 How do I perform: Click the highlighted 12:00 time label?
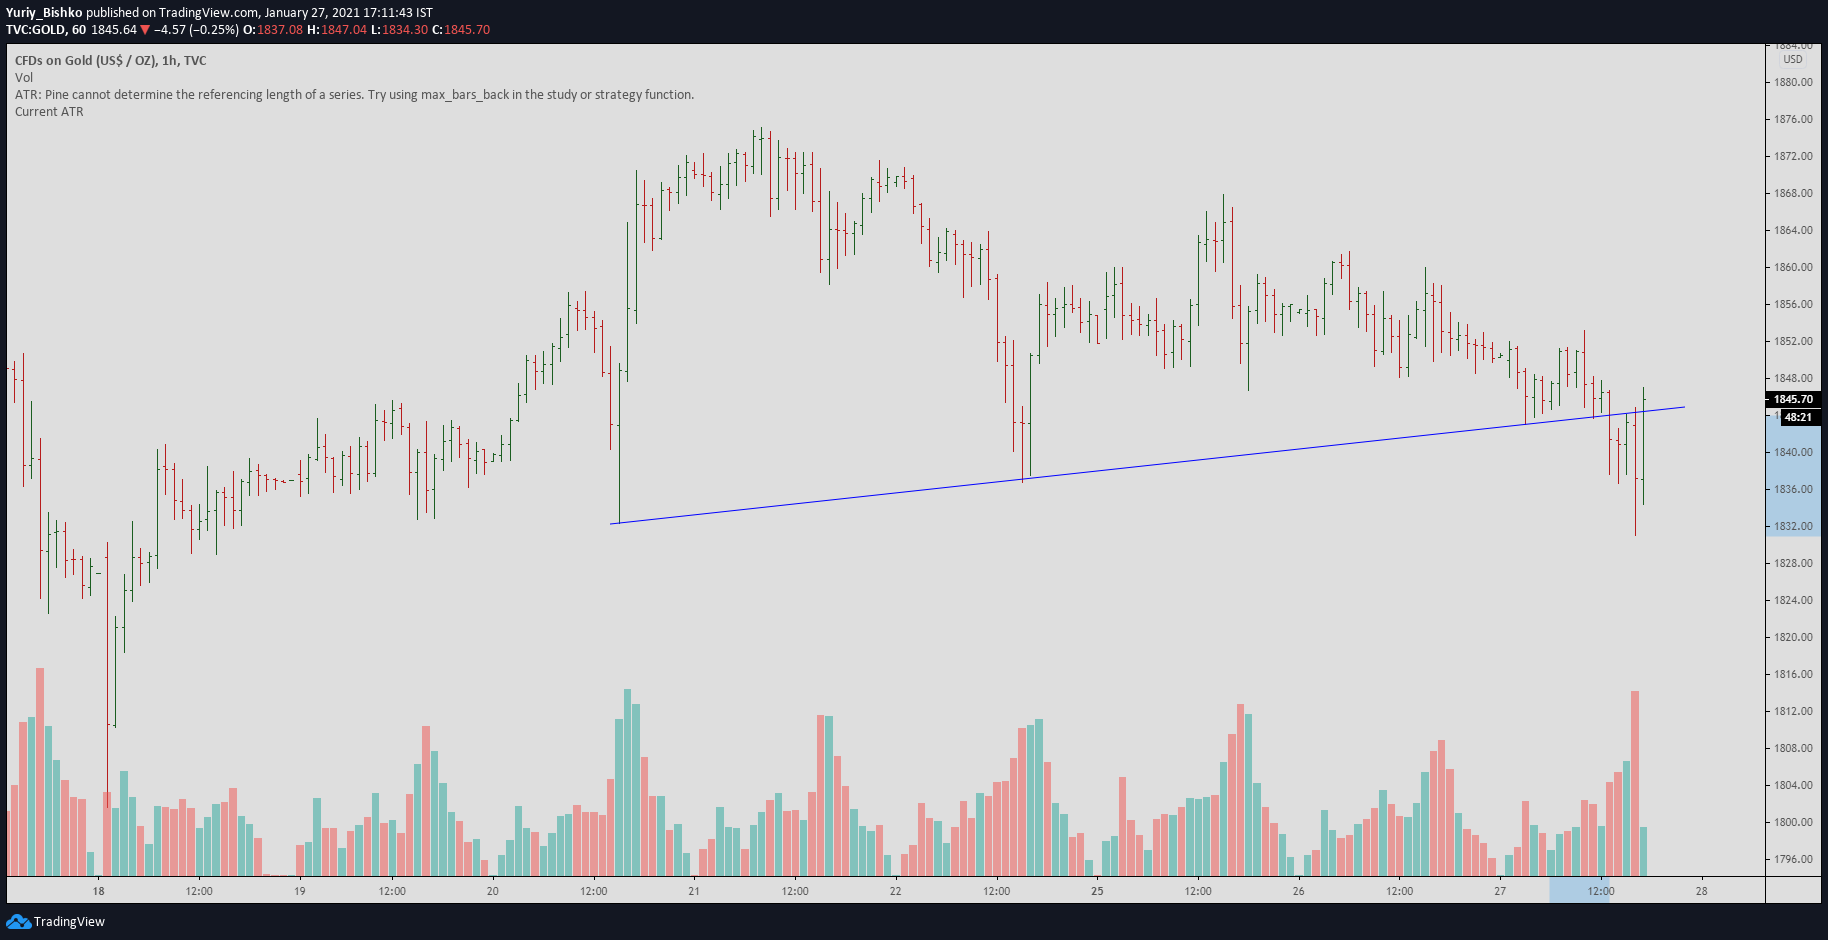pyautogui.click(x=1601, y=891)
